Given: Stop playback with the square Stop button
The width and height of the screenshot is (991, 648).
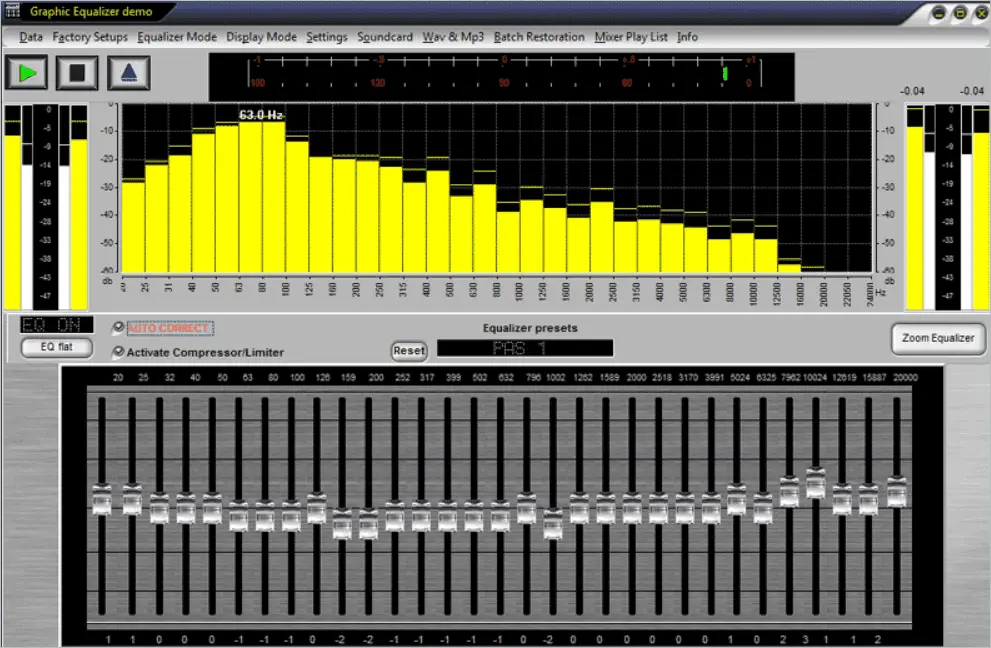Looking at the screenshot, I should coord(77,73).
